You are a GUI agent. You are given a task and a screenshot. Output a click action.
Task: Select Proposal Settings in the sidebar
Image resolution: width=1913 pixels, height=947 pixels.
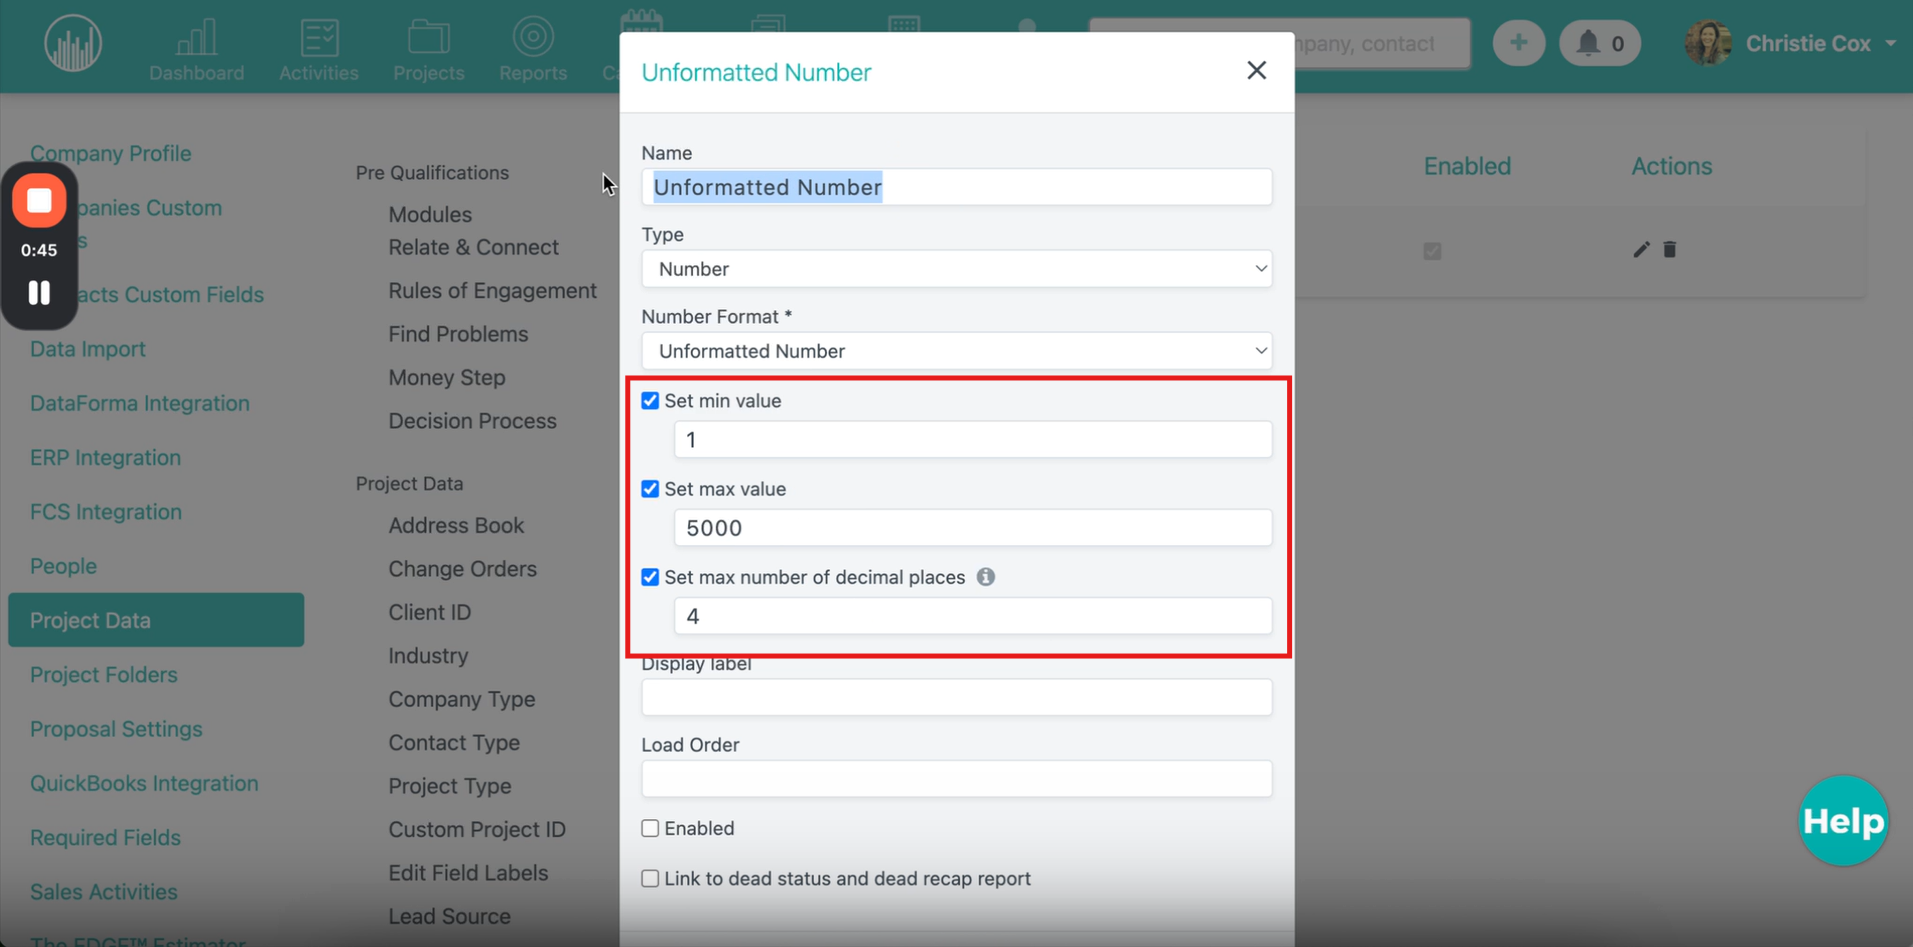point(116,729)
